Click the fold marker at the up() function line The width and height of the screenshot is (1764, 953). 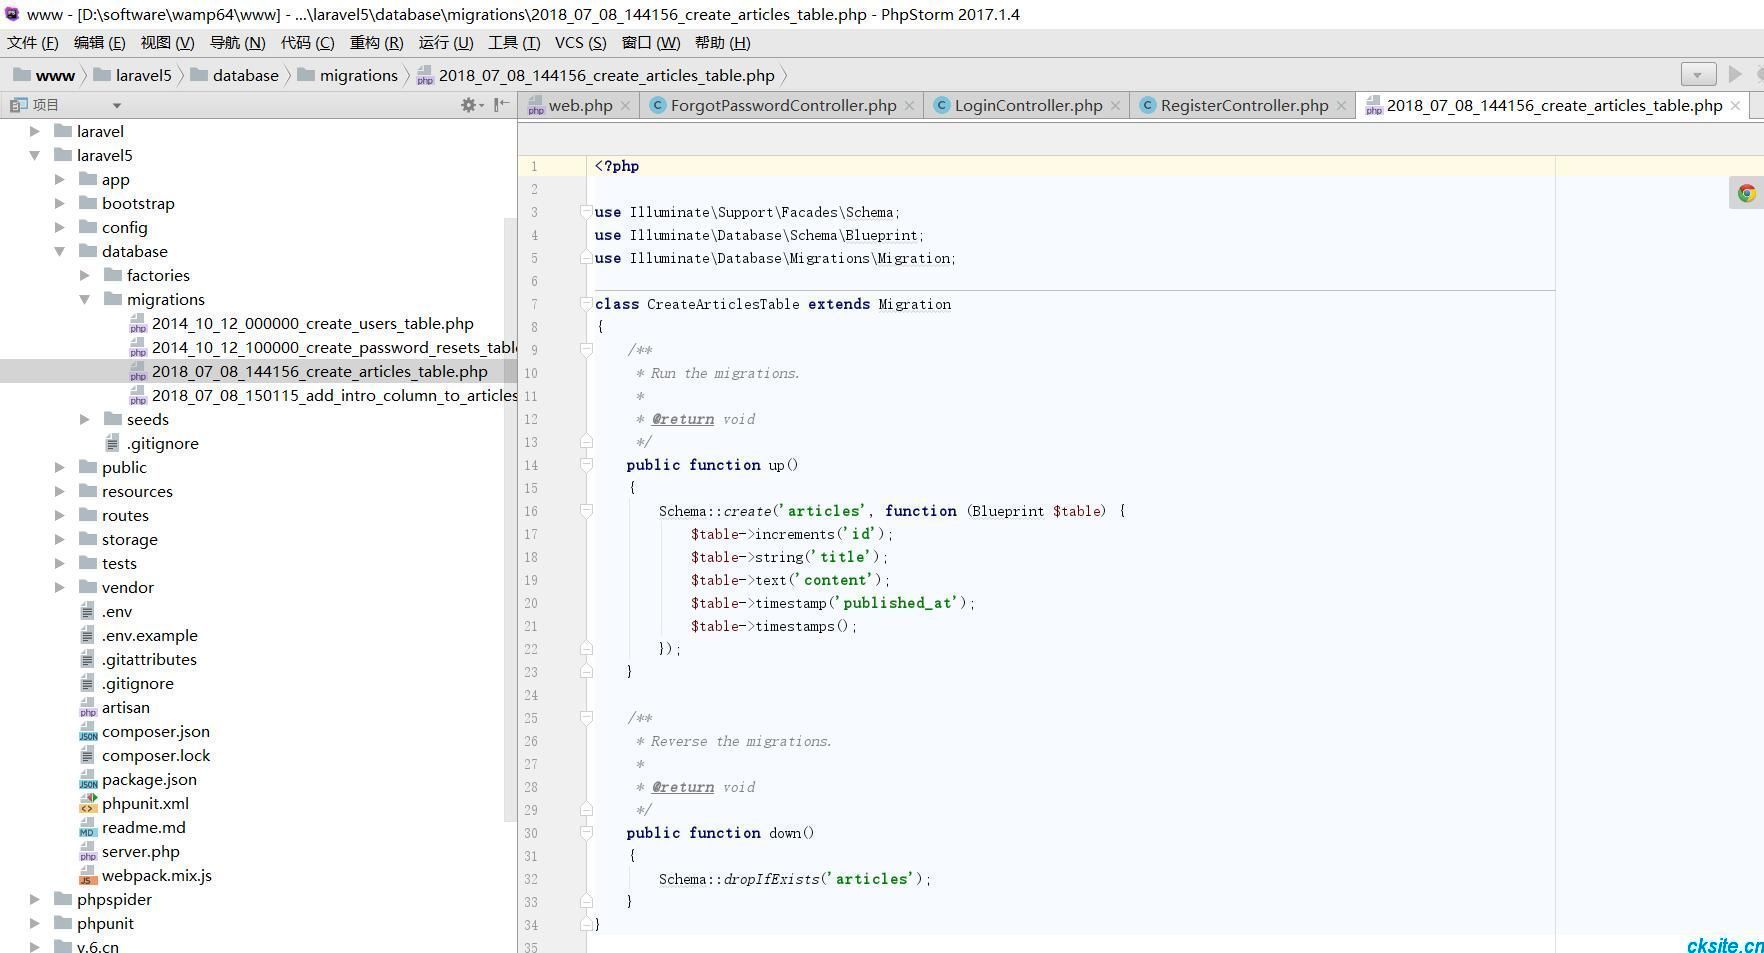coord(587,465)
